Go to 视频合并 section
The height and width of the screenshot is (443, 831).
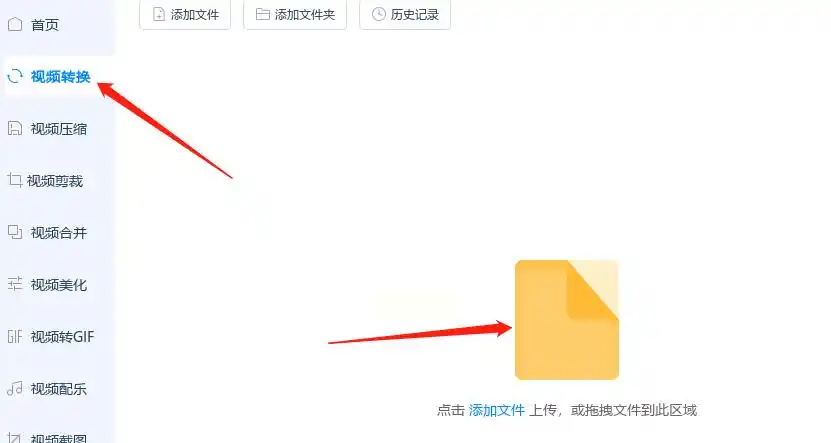(57, 233)
